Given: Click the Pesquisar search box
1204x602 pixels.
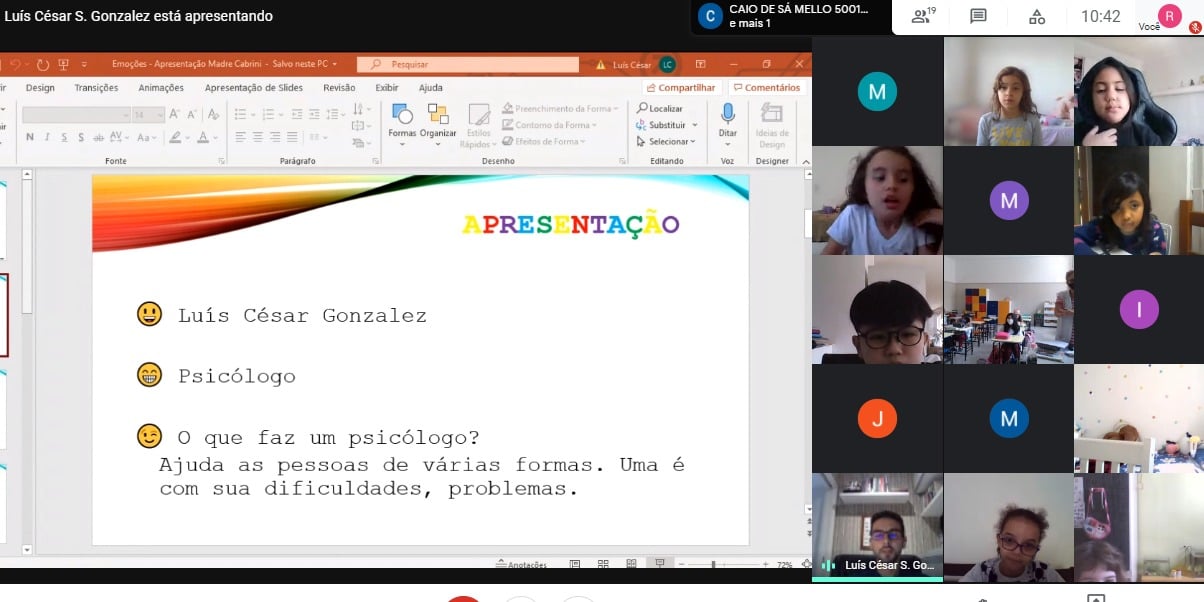Looking at the screenshot, I should 468,64.
